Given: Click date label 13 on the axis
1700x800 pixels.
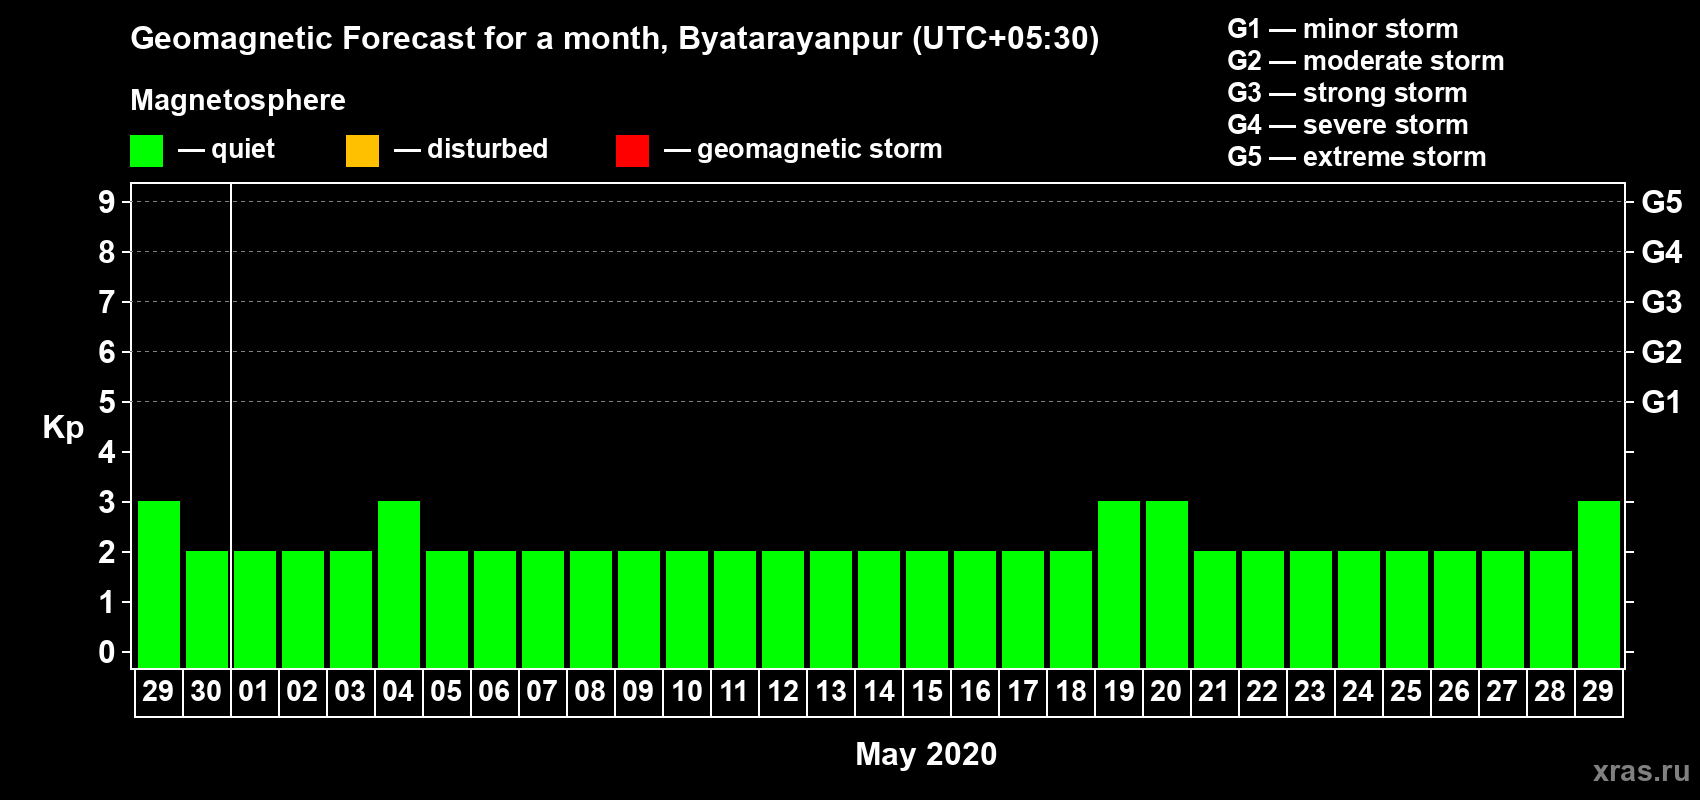Looking at the screenshot, I should point(830,692).
